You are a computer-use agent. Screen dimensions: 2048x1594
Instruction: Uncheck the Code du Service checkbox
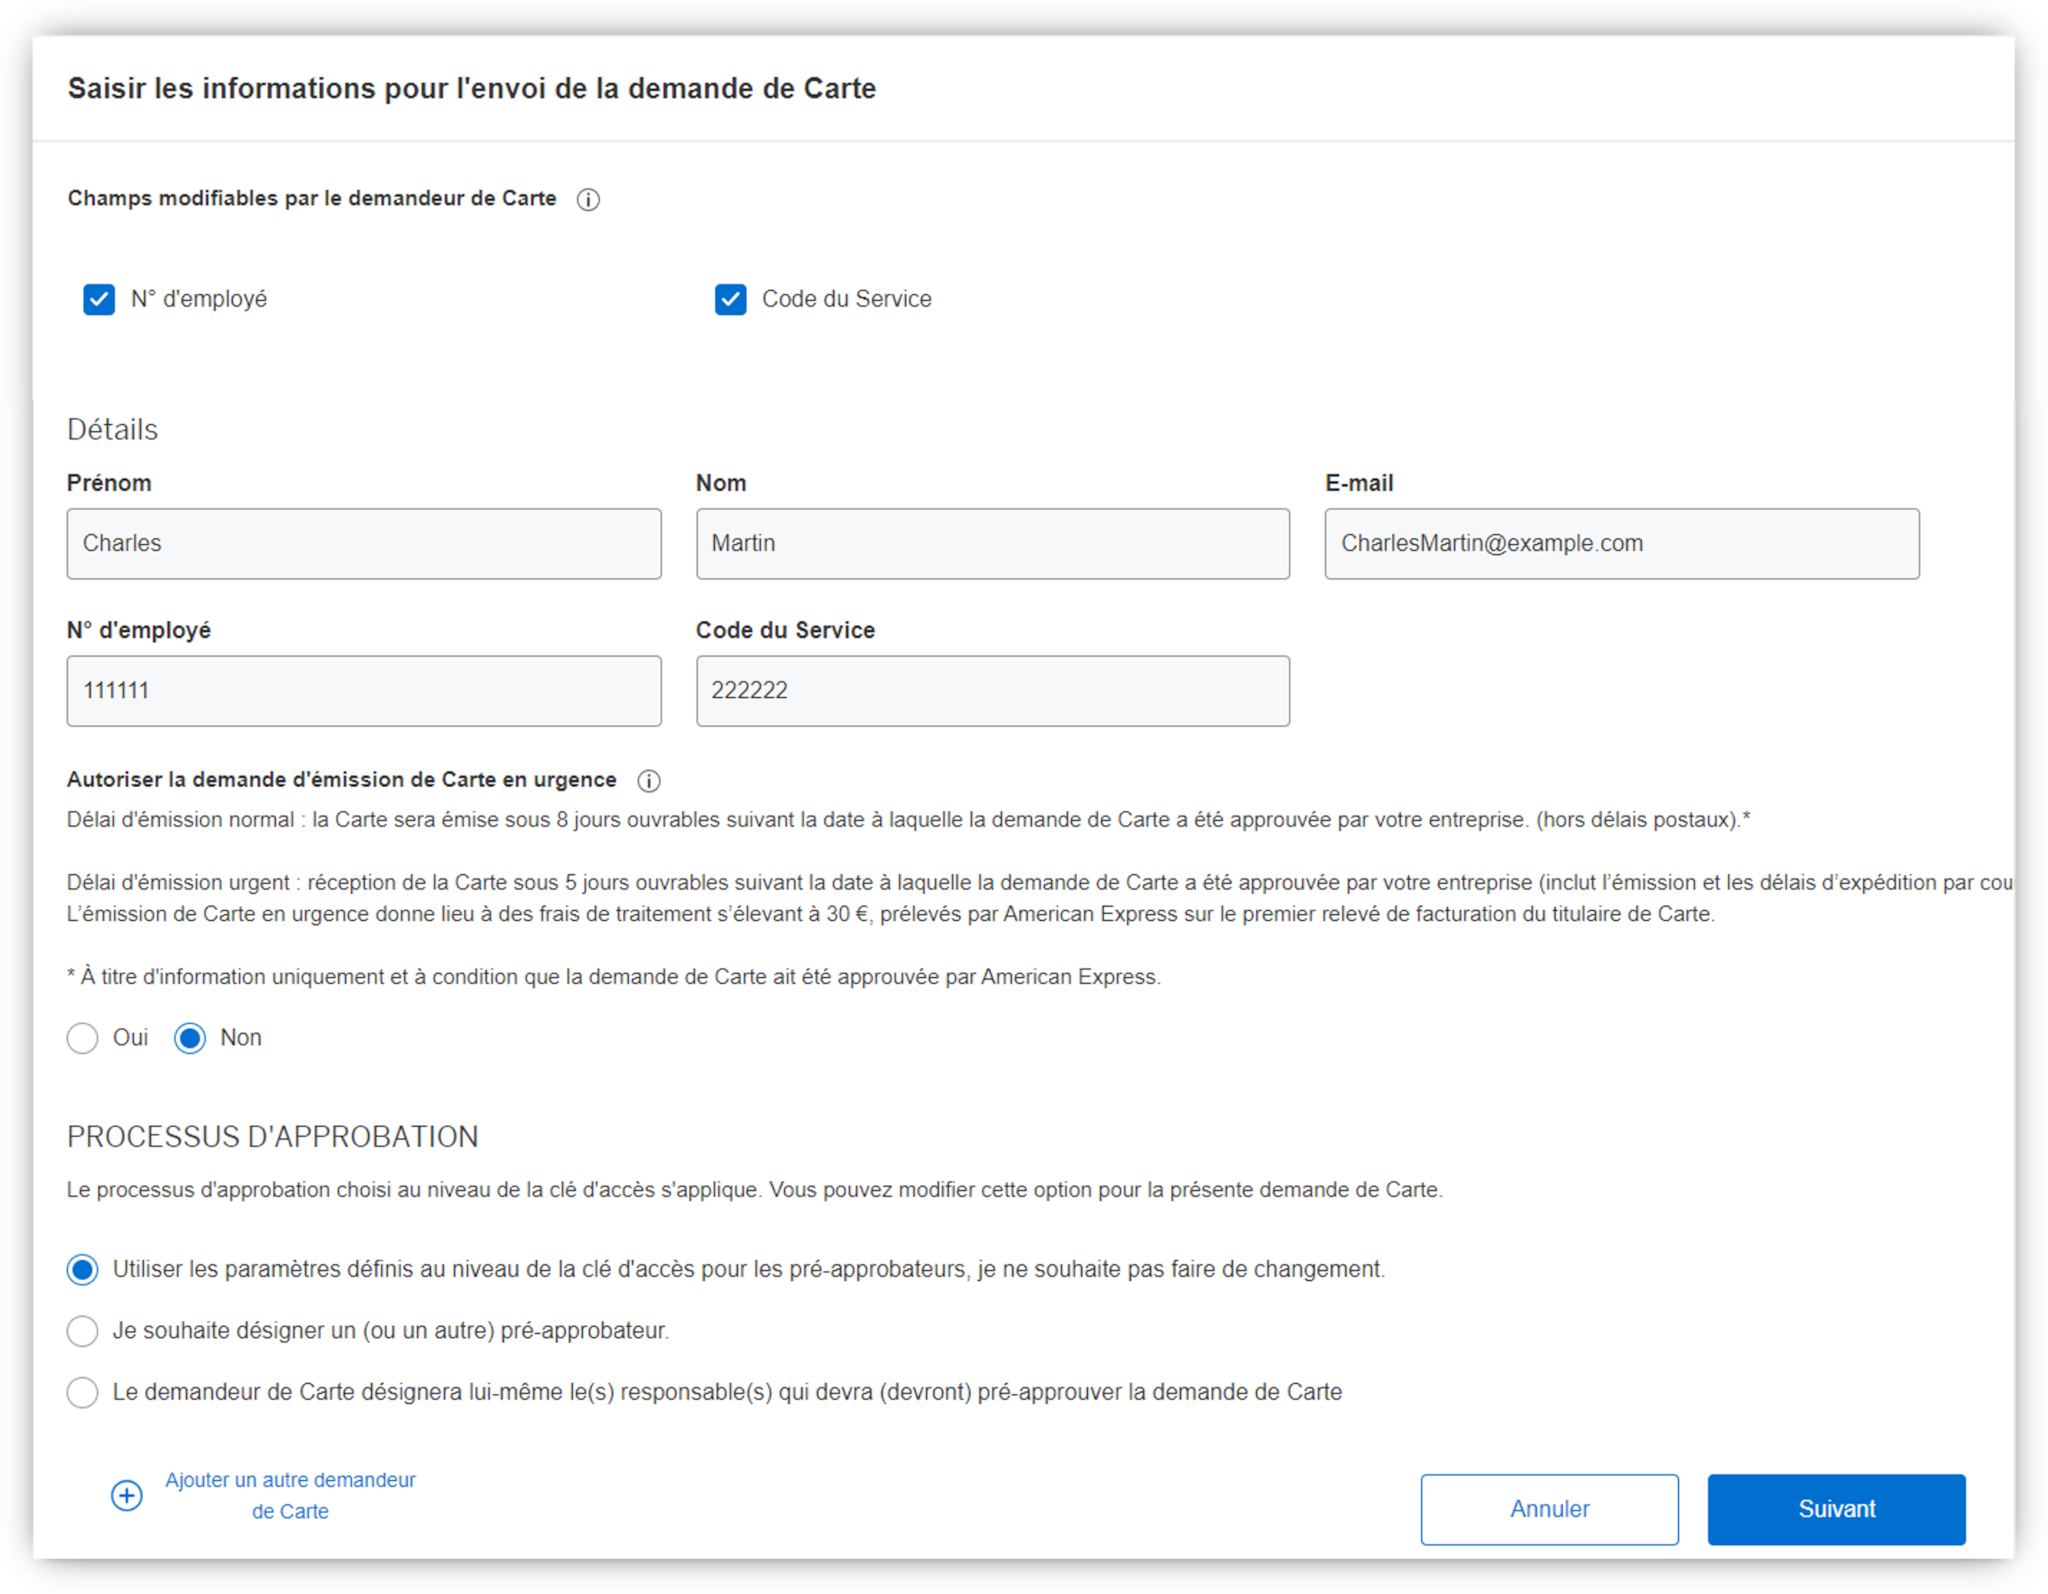[x=730, y=299]
